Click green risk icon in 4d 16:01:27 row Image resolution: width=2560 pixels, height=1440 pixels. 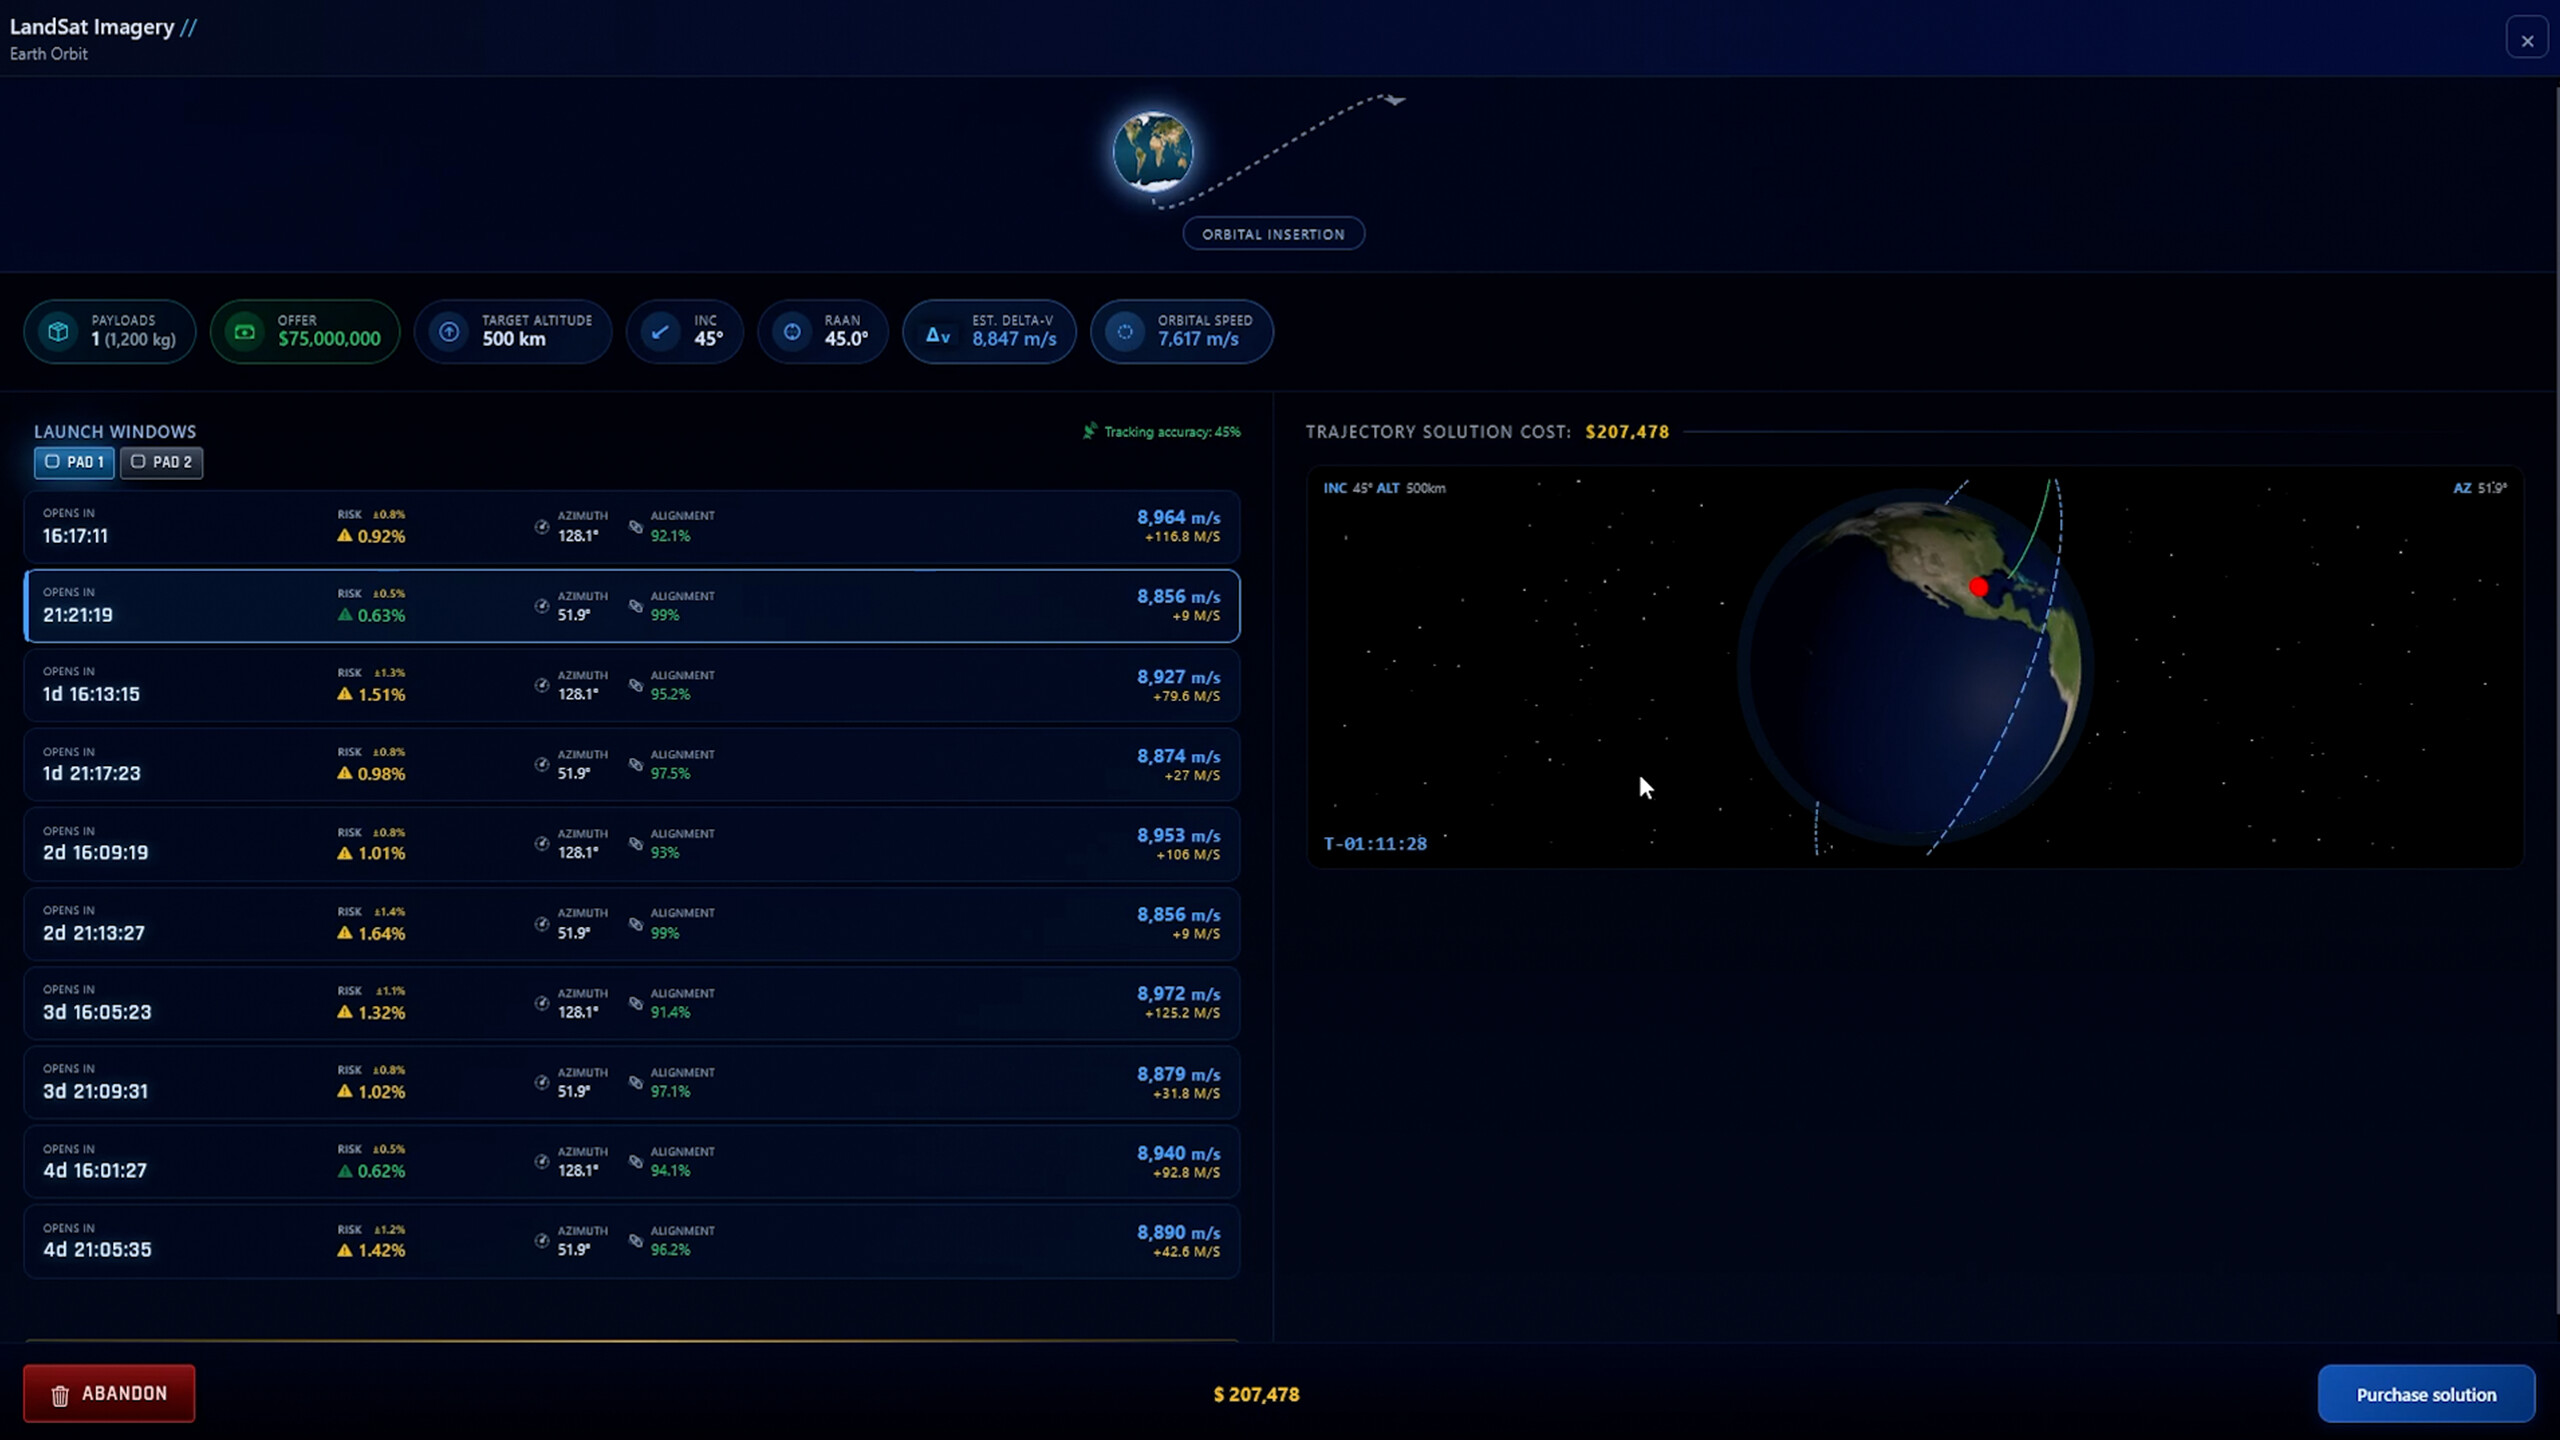coord(345,1171)
